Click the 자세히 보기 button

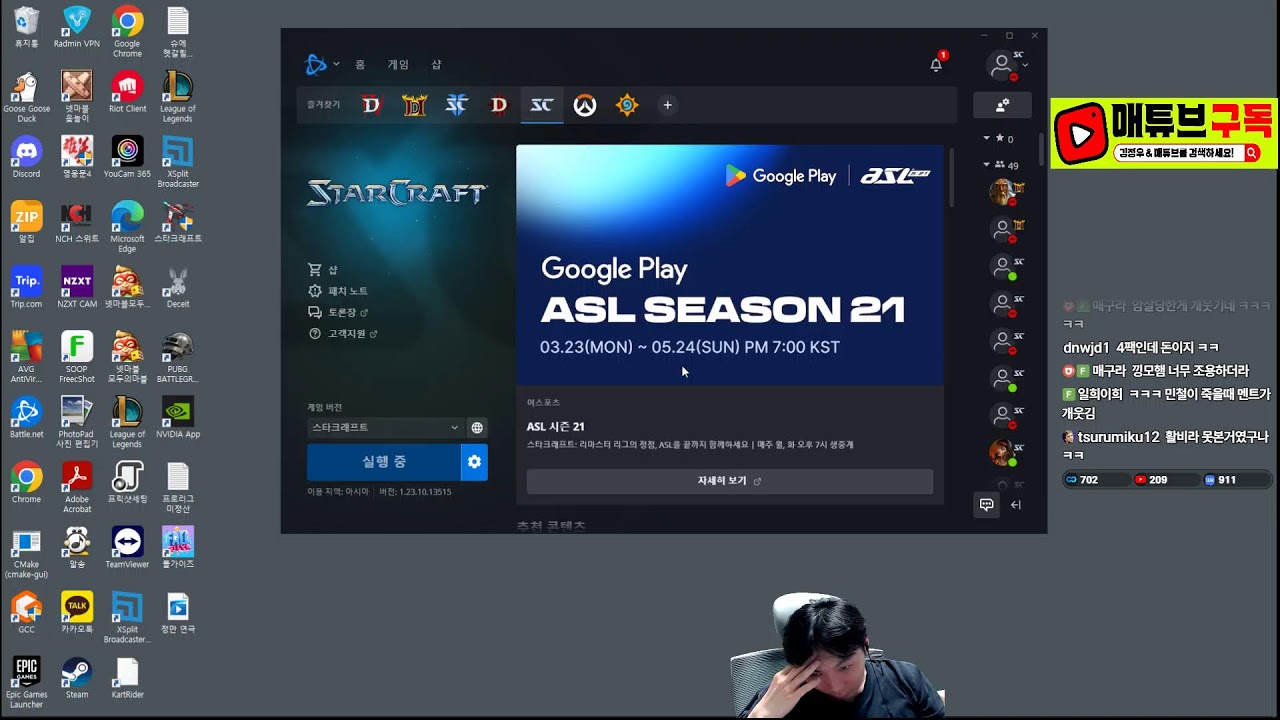[x=729, y=481]
